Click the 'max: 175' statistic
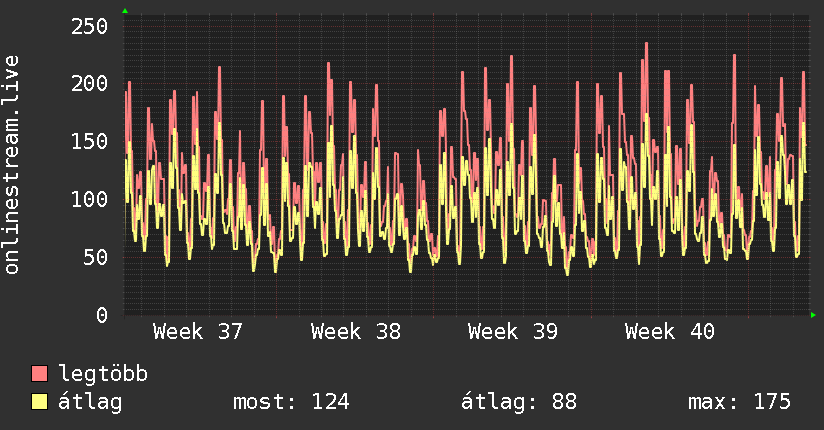 click(739, 402)
